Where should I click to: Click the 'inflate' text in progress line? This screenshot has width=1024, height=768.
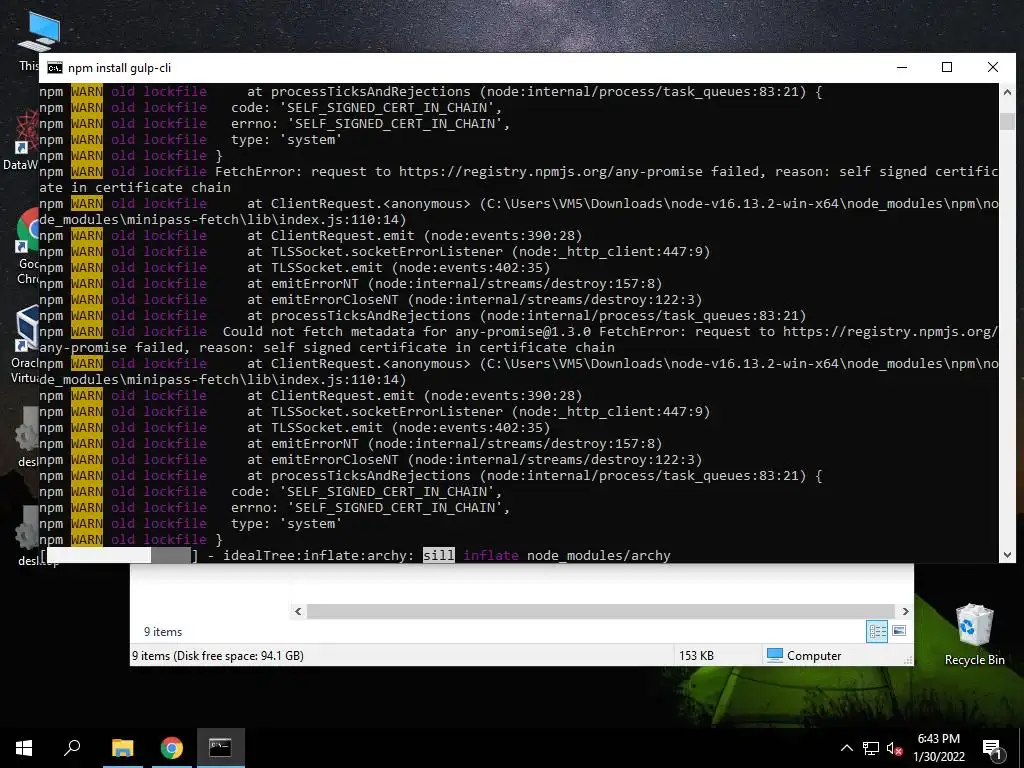pos(490,555)
